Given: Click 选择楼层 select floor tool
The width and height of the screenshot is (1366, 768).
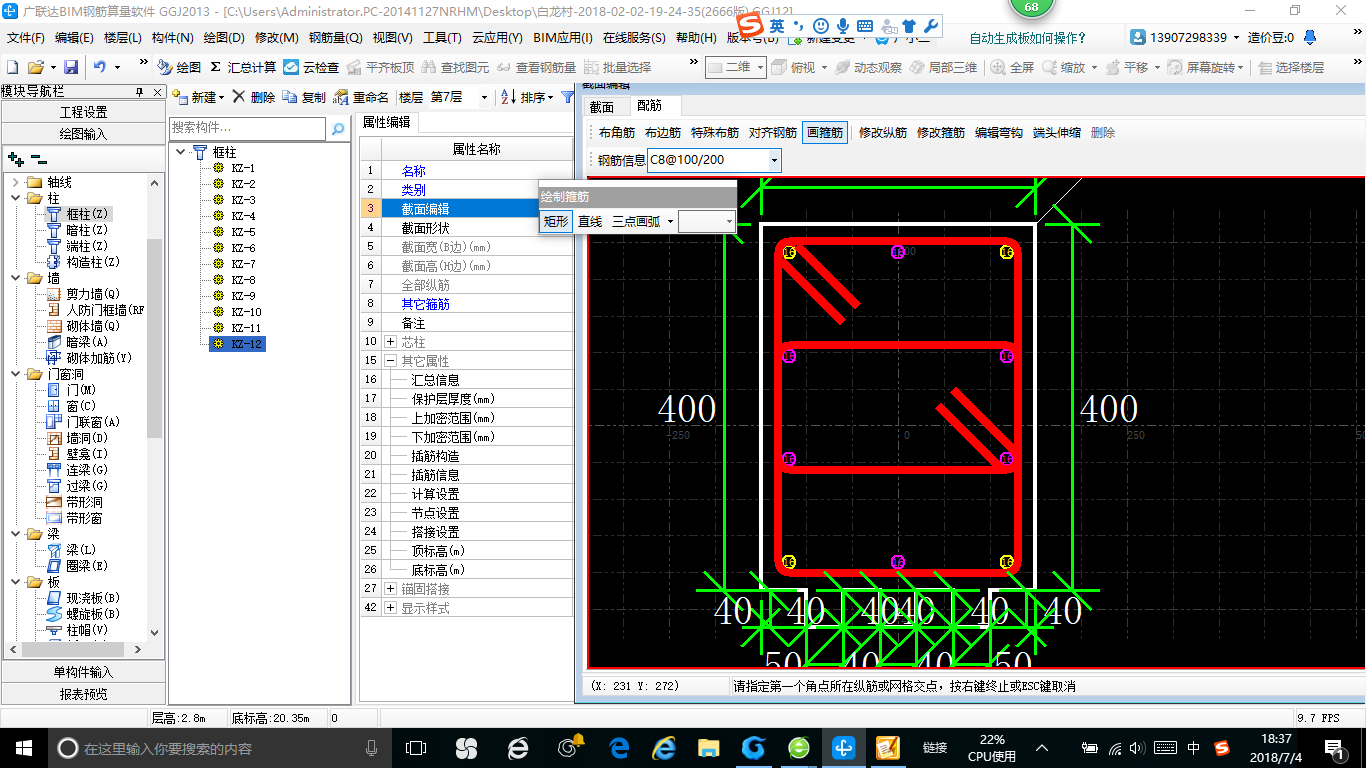Looking at the screenshot, I should pos(1290,67).
